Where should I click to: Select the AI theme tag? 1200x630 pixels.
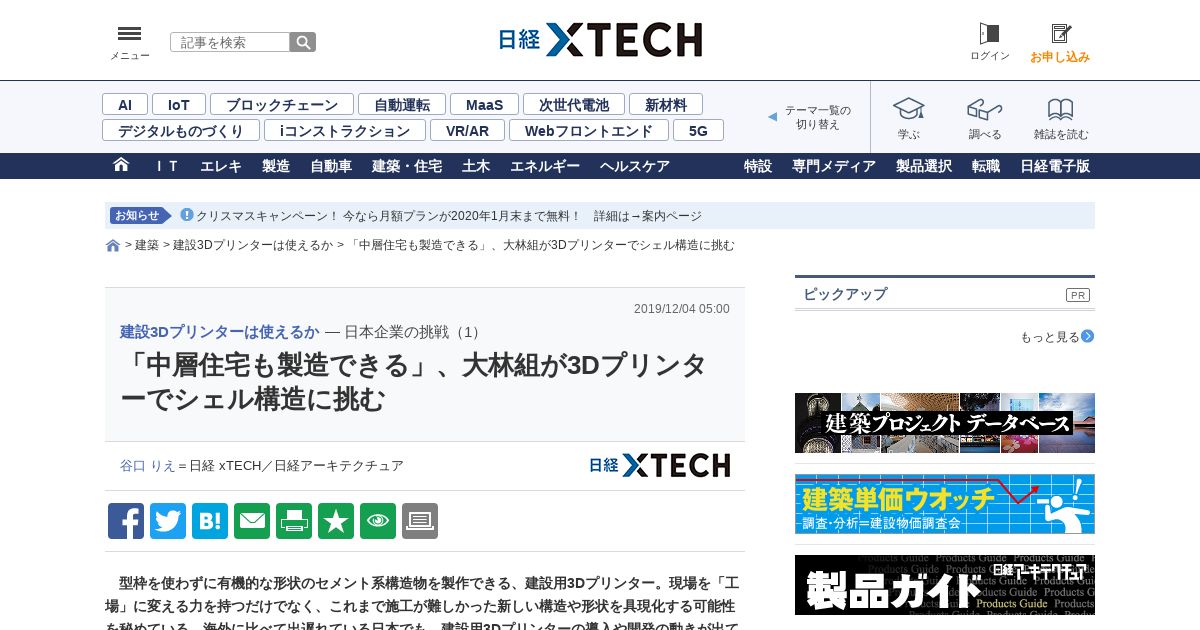click(125, 104)
